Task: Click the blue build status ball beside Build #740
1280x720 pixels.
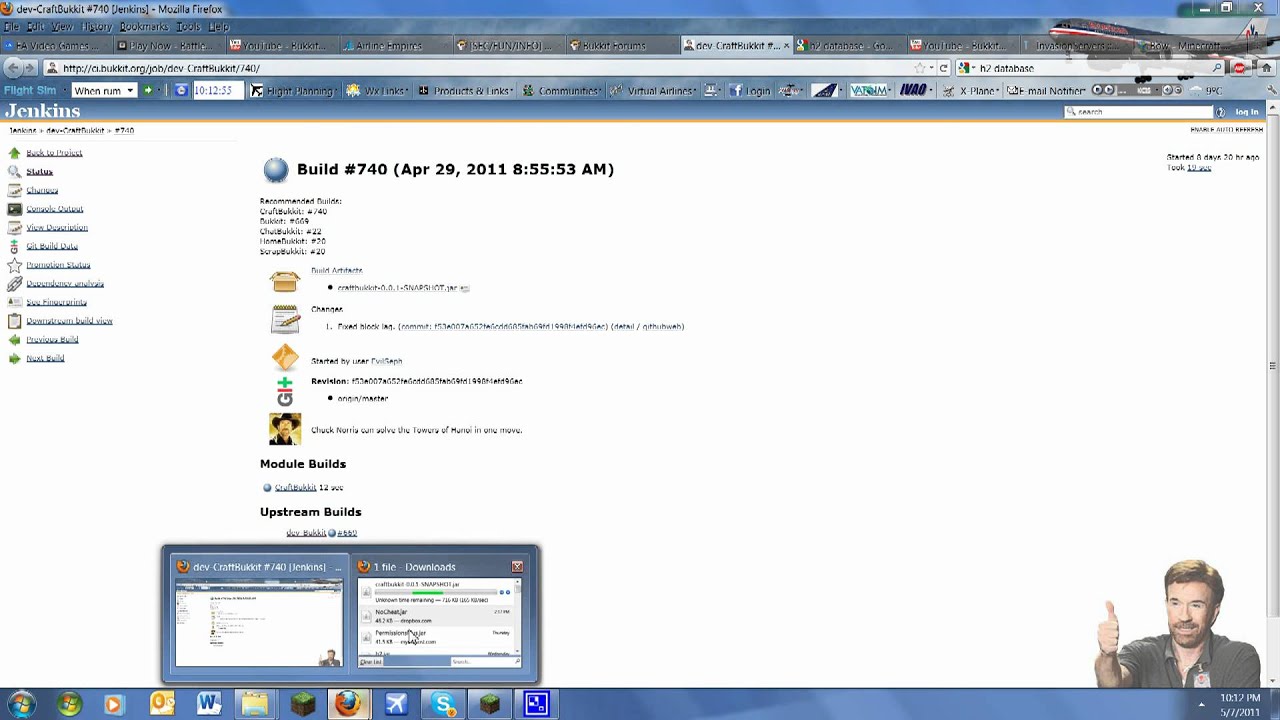Action: click(x=275, y=170)
